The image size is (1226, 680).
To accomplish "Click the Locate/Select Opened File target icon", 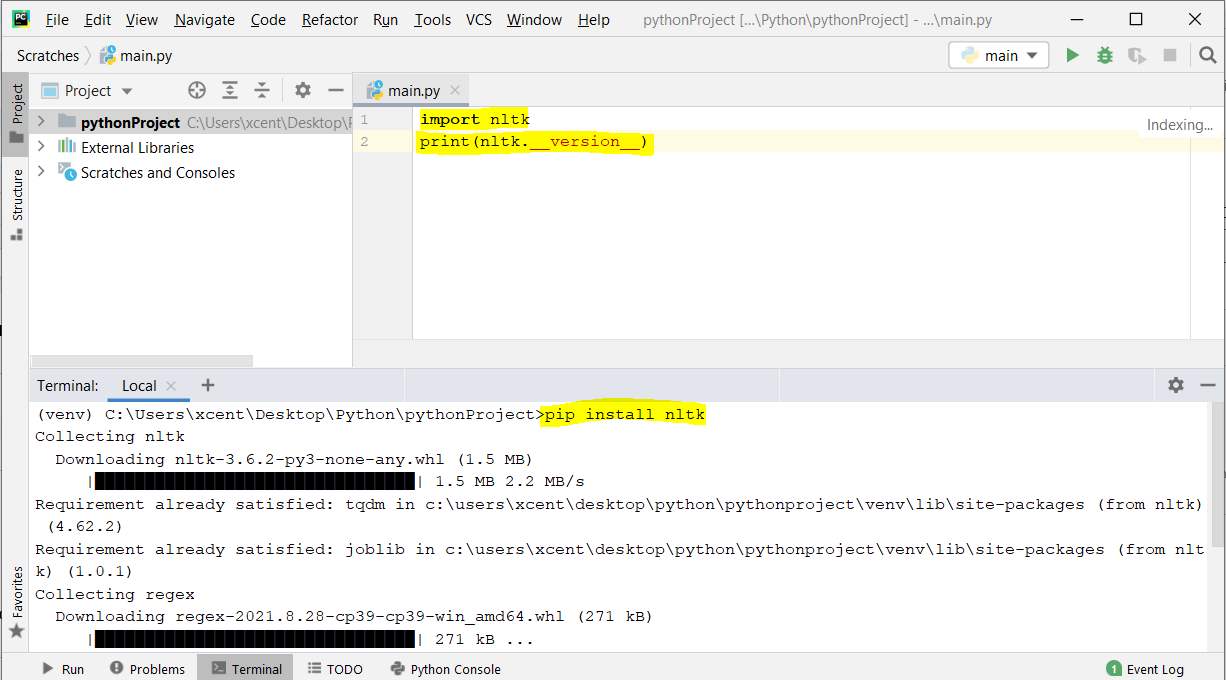I will 197,91.
